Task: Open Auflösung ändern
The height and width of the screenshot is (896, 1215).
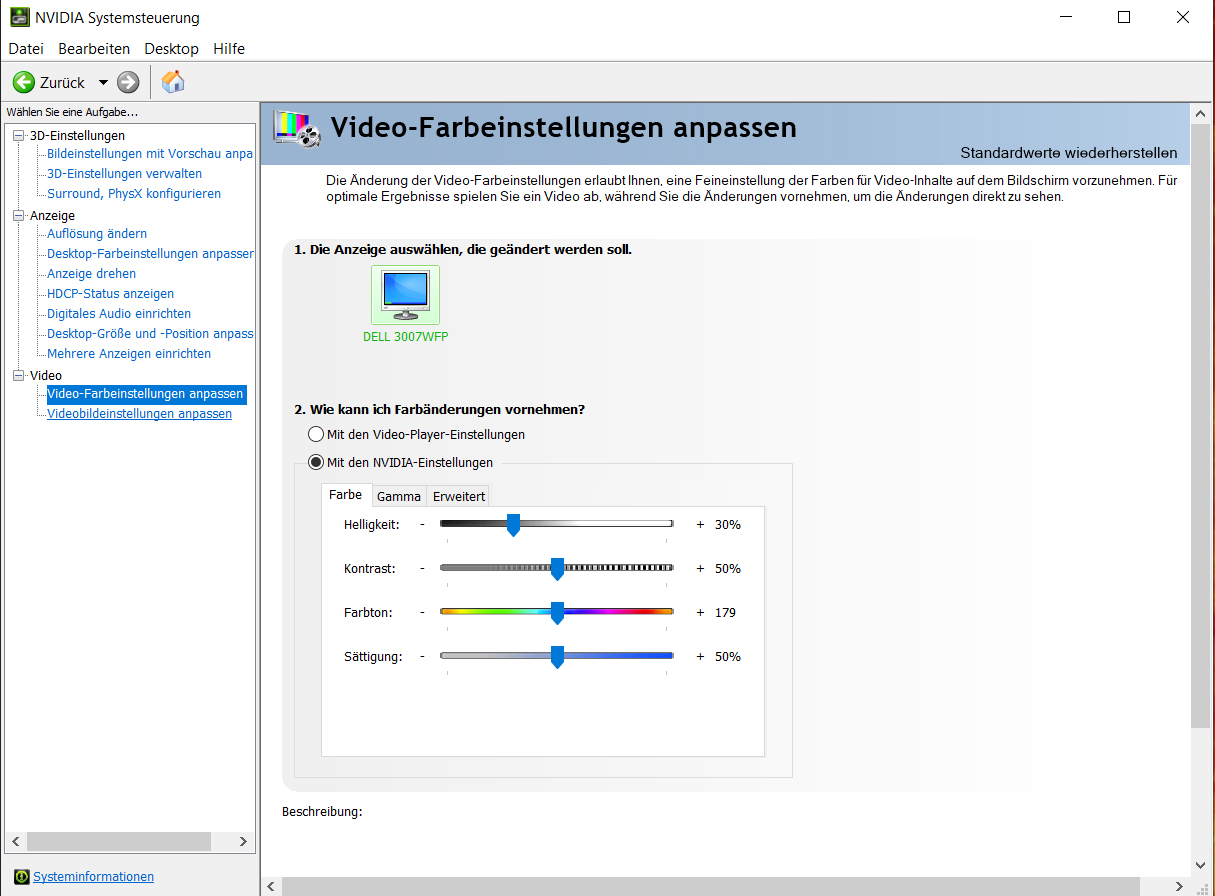Action: pyautogui.click(x=97, y=234)
